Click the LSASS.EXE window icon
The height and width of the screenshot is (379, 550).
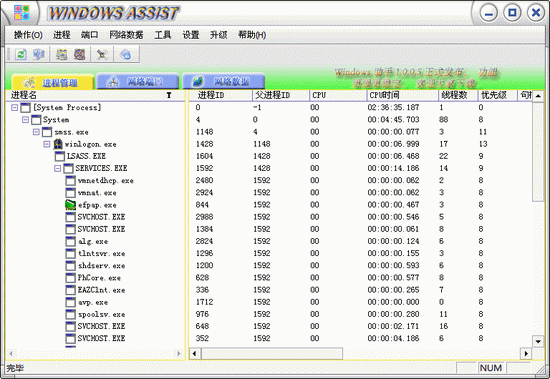[60, 156]
